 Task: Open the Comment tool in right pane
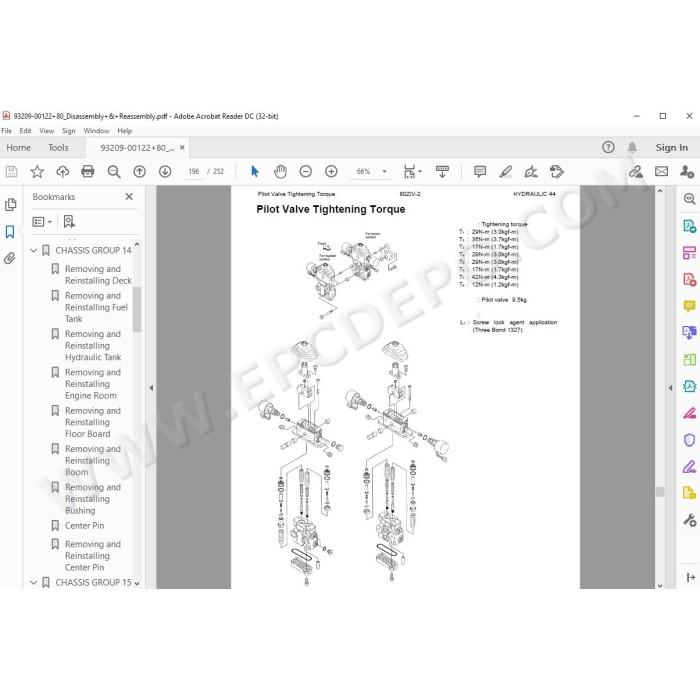tap(690, 306)
